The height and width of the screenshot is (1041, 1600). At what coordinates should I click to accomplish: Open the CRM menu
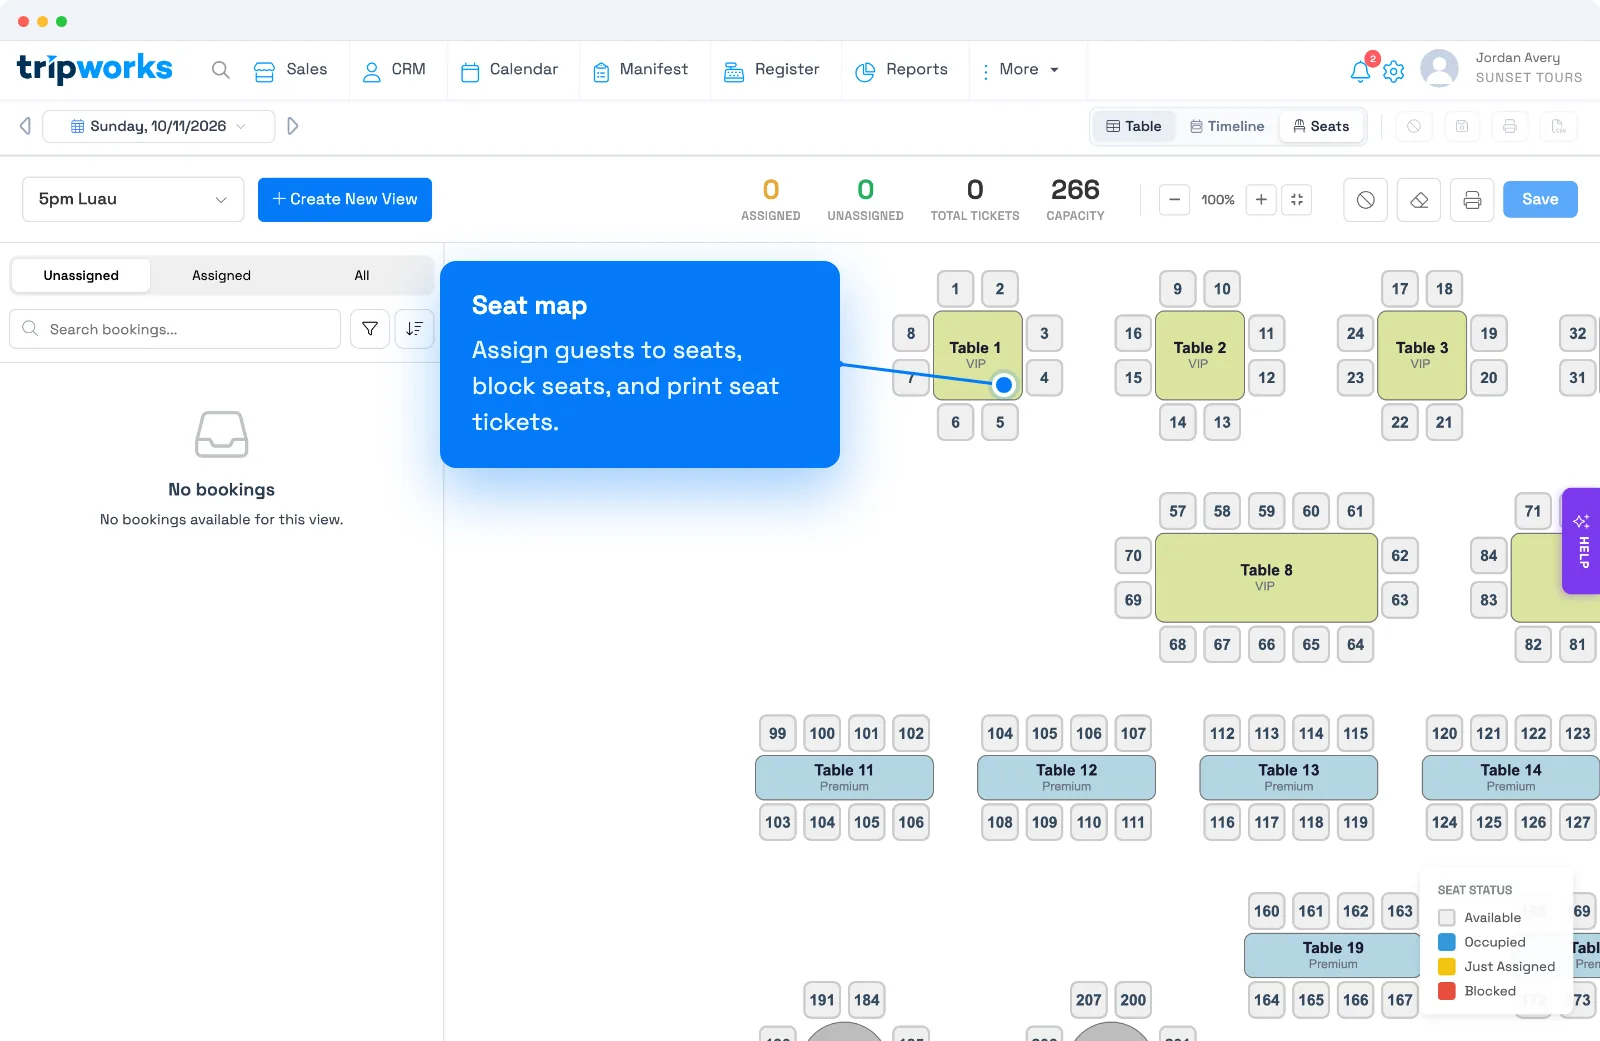point(394,70)
